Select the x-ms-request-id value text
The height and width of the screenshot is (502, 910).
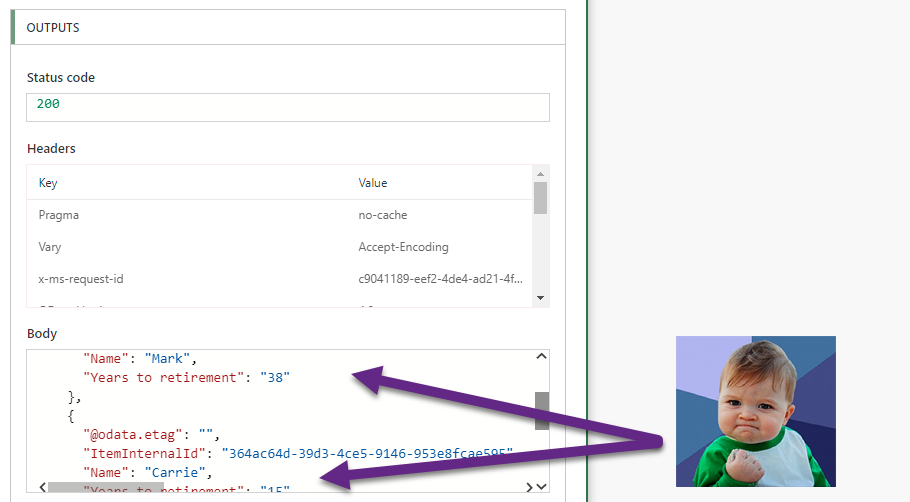click(x=440, y=279)
